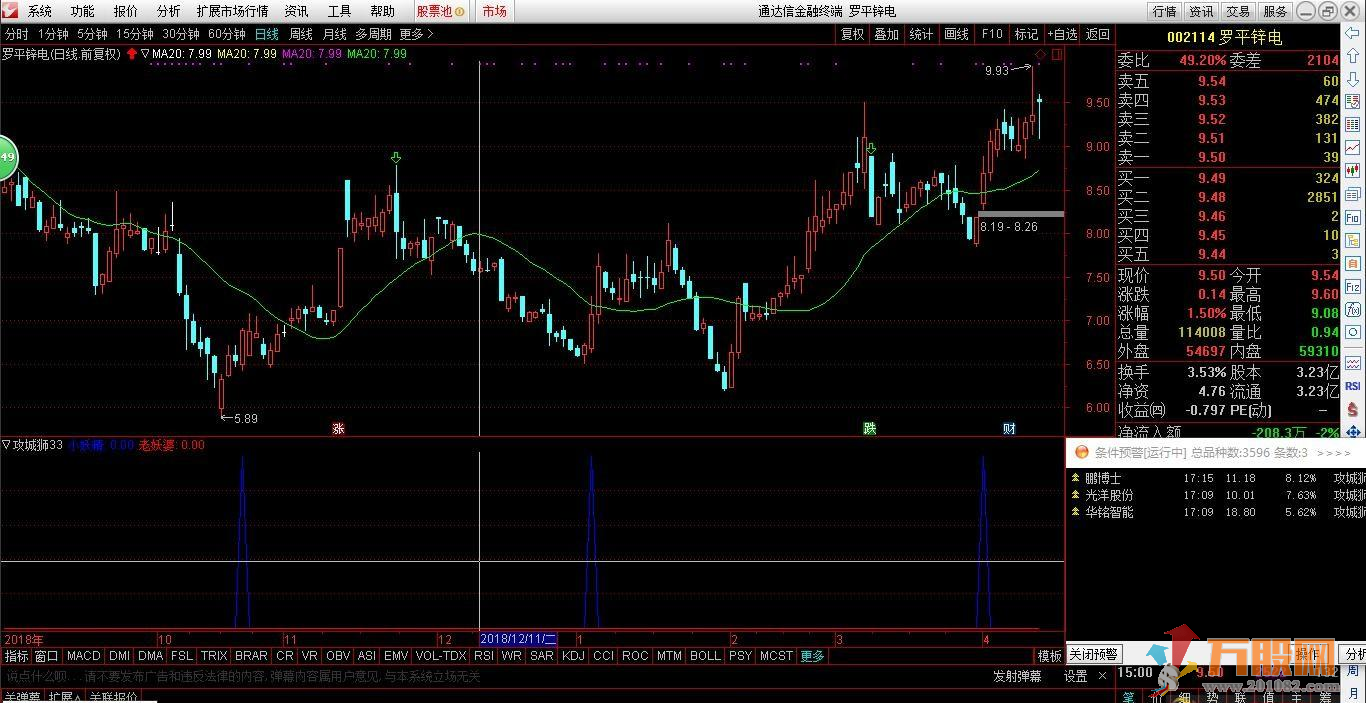Expand 更多 indicators in bottom bar
This screenshot has width=1366, height=703.
coord(813,656)
